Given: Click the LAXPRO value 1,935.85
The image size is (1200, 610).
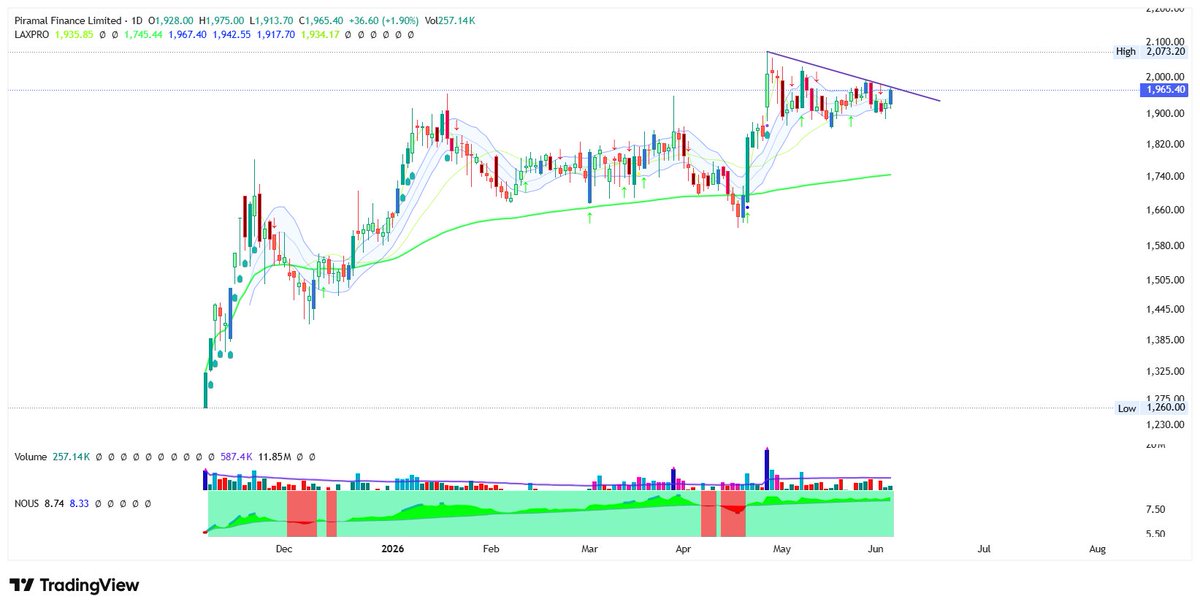Looking at the screenshot, I should (x=76, y=34).
